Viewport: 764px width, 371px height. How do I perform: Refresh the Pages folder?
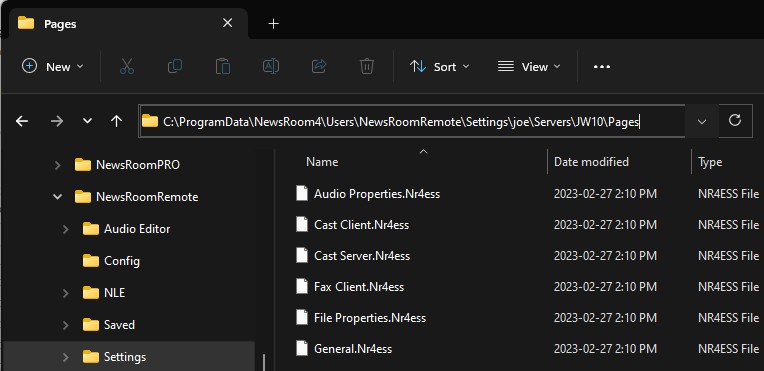click(x=734, y=120)
